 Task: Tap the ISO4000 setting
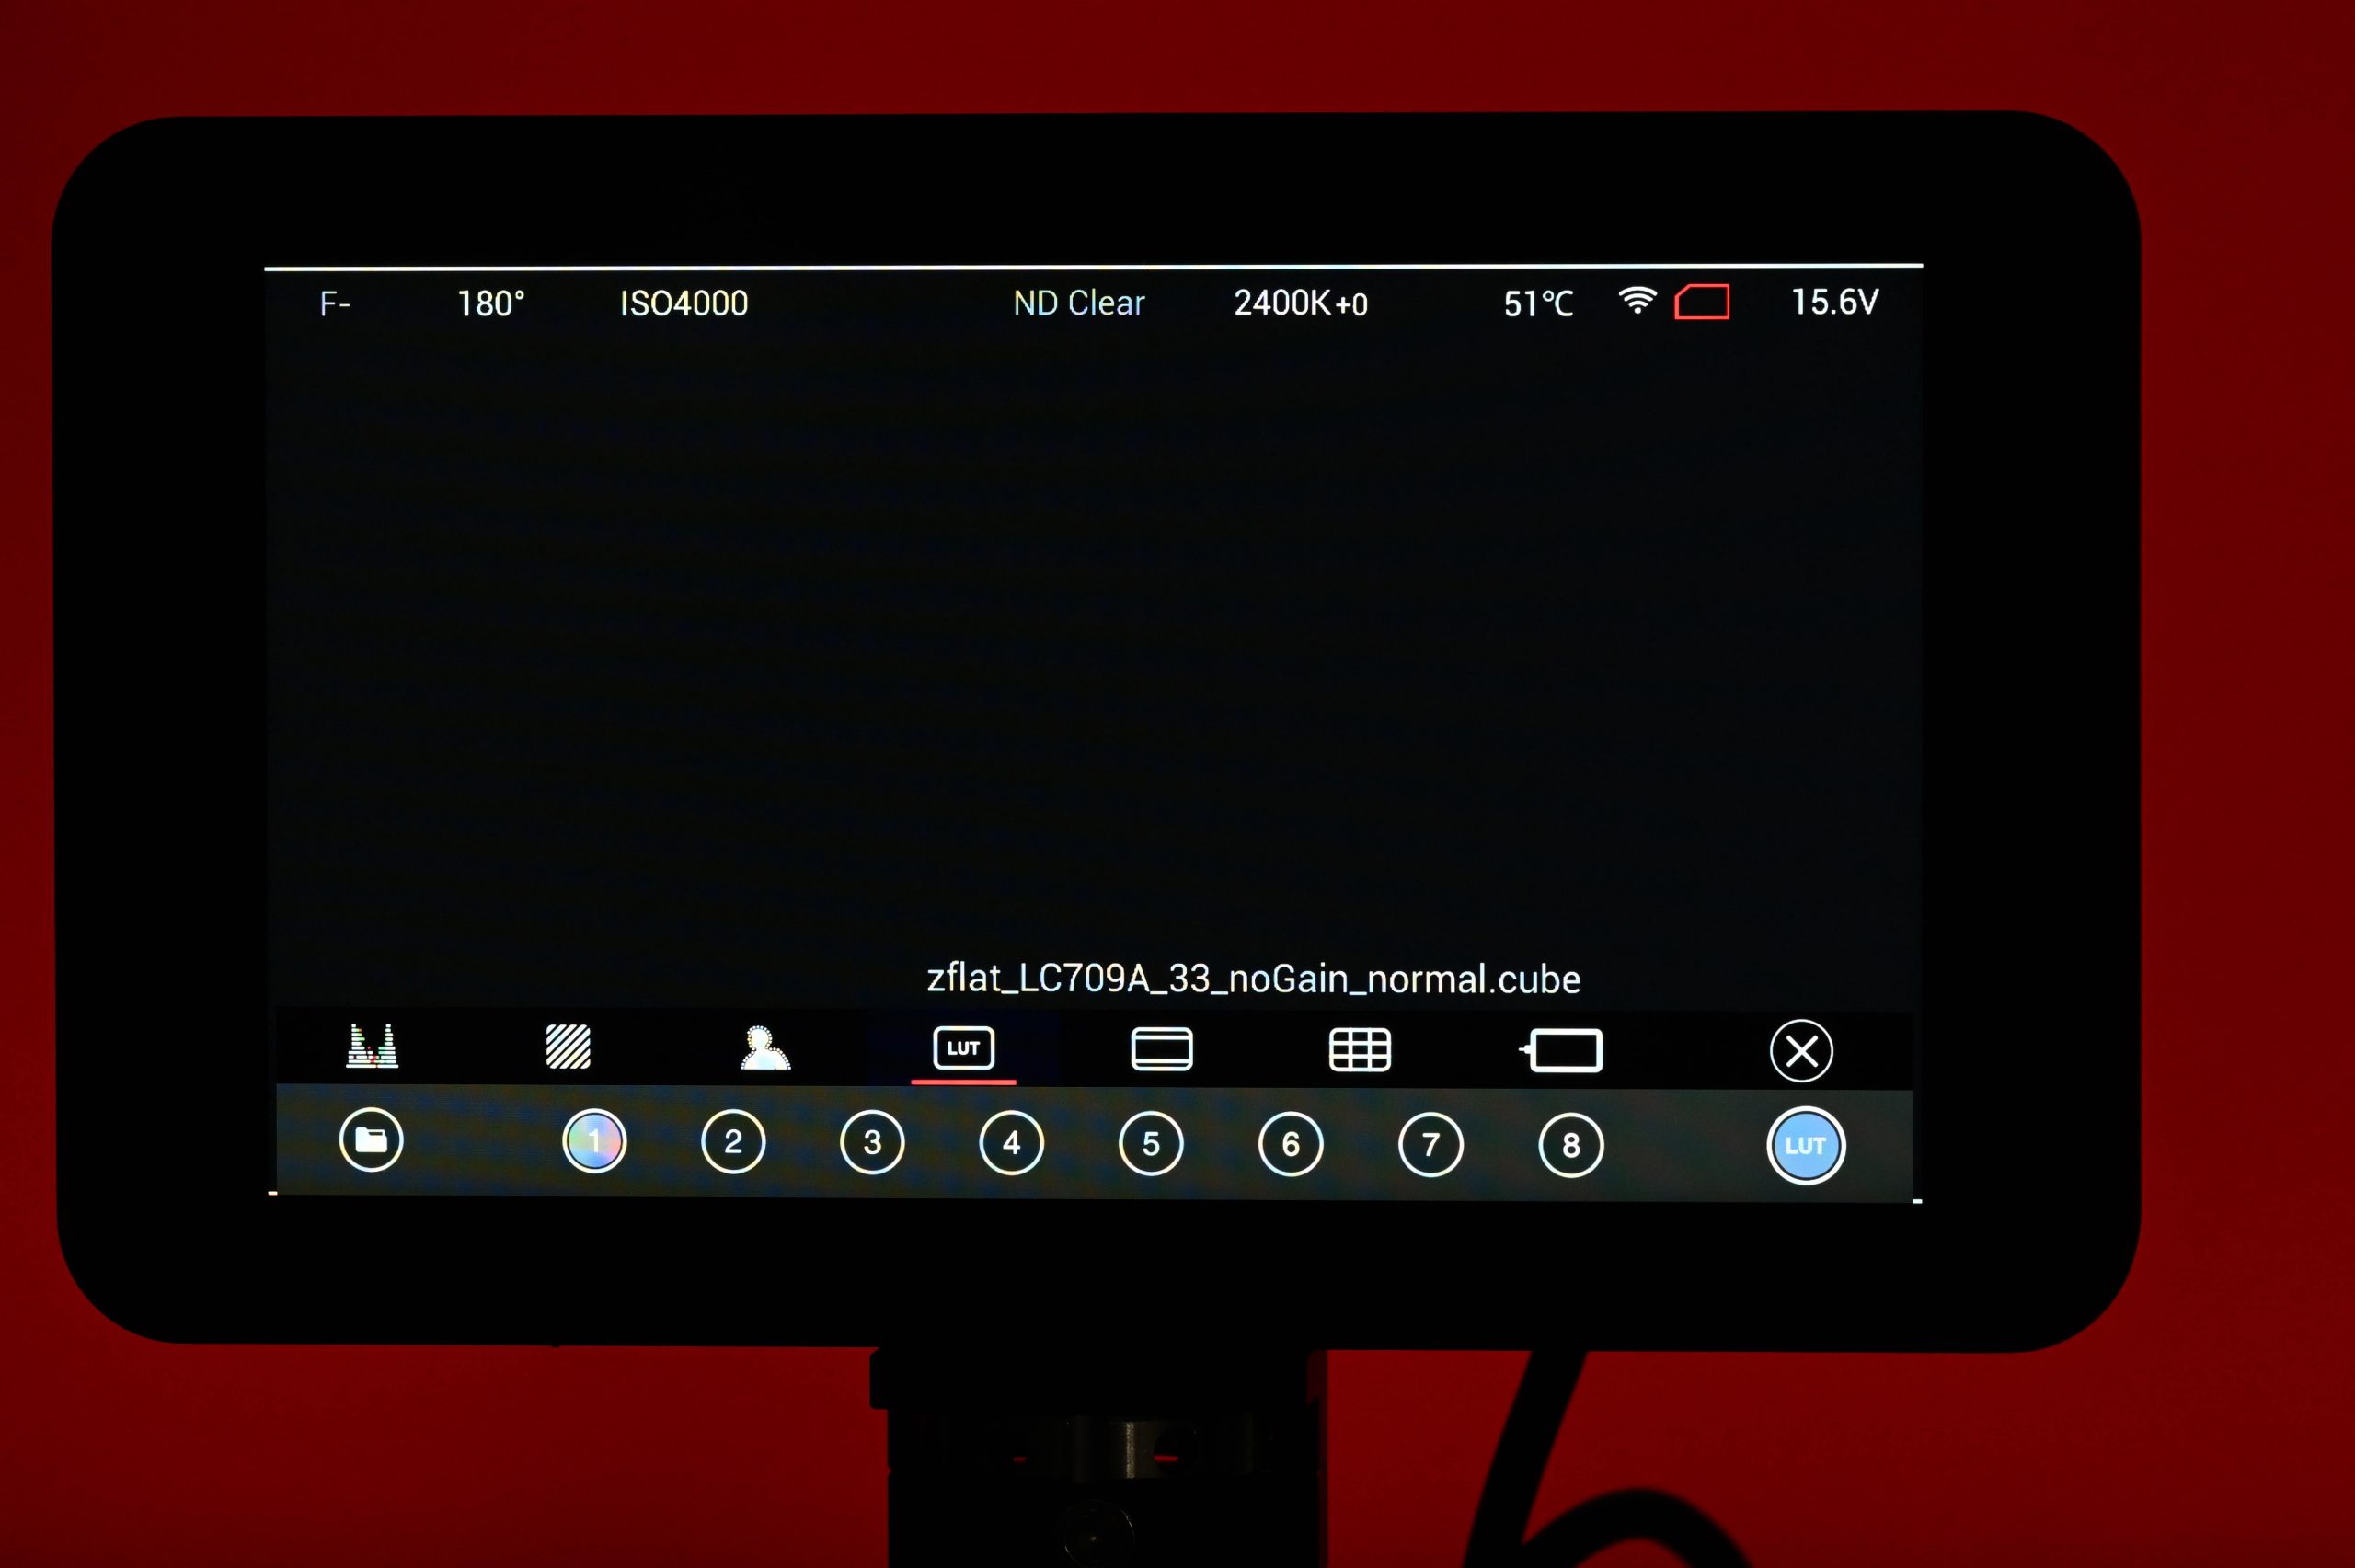point(684,303)
